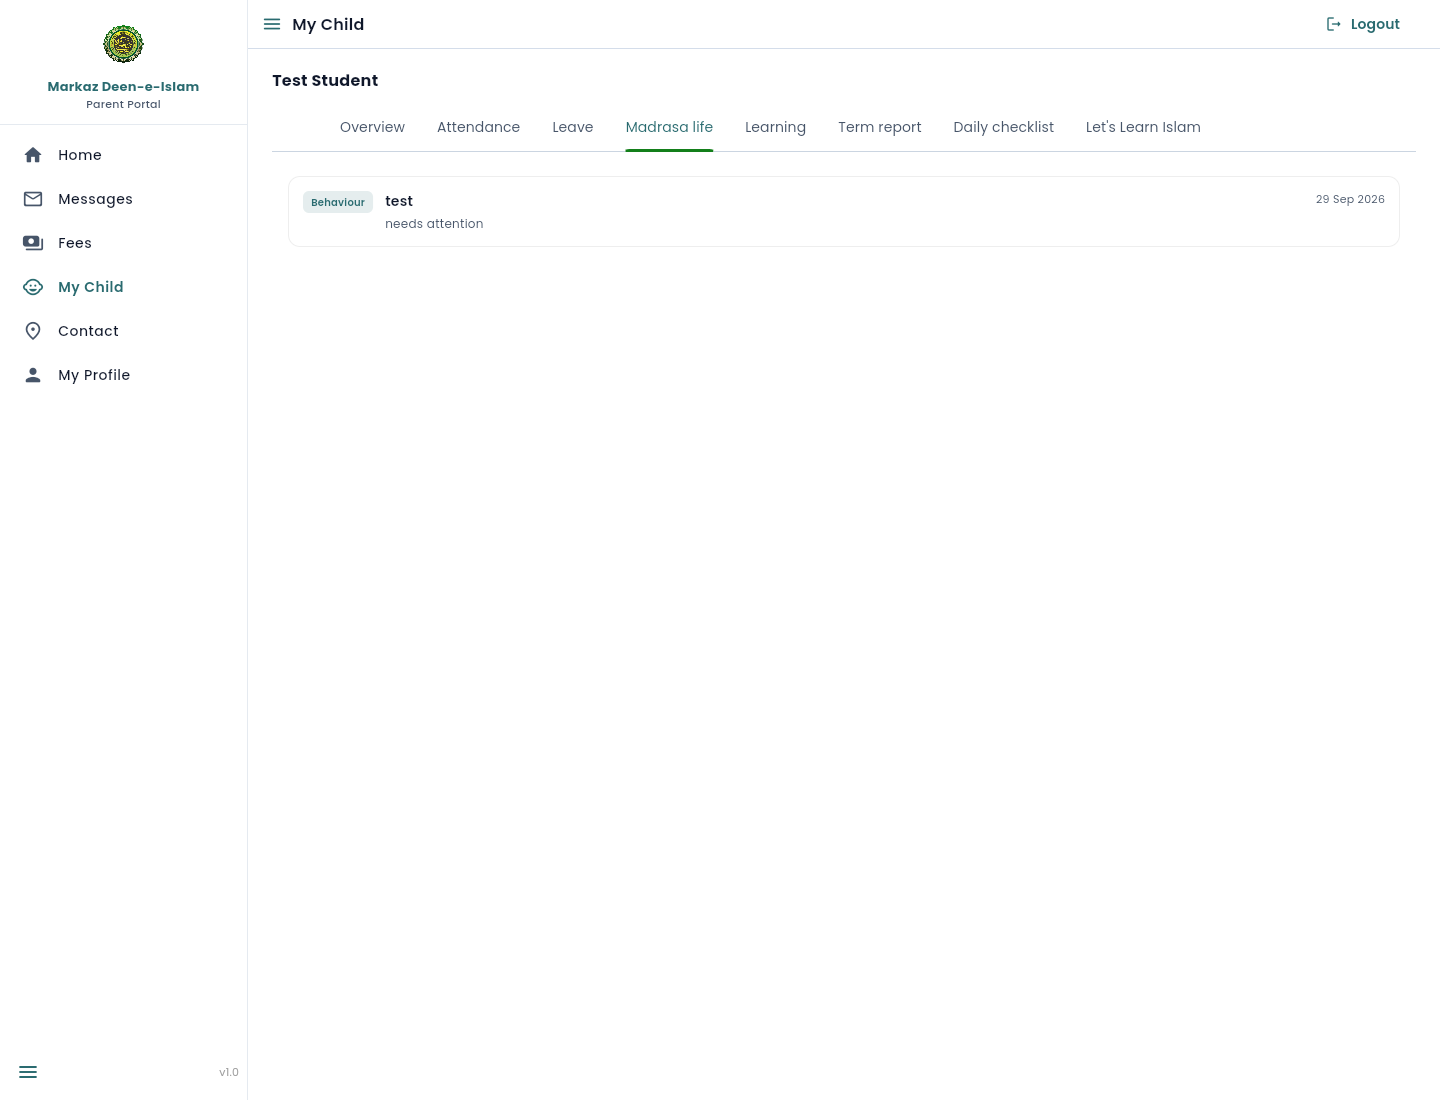Click the 'Test Student' heading
Screen dimensions: 1440x1100
(325, 80)
